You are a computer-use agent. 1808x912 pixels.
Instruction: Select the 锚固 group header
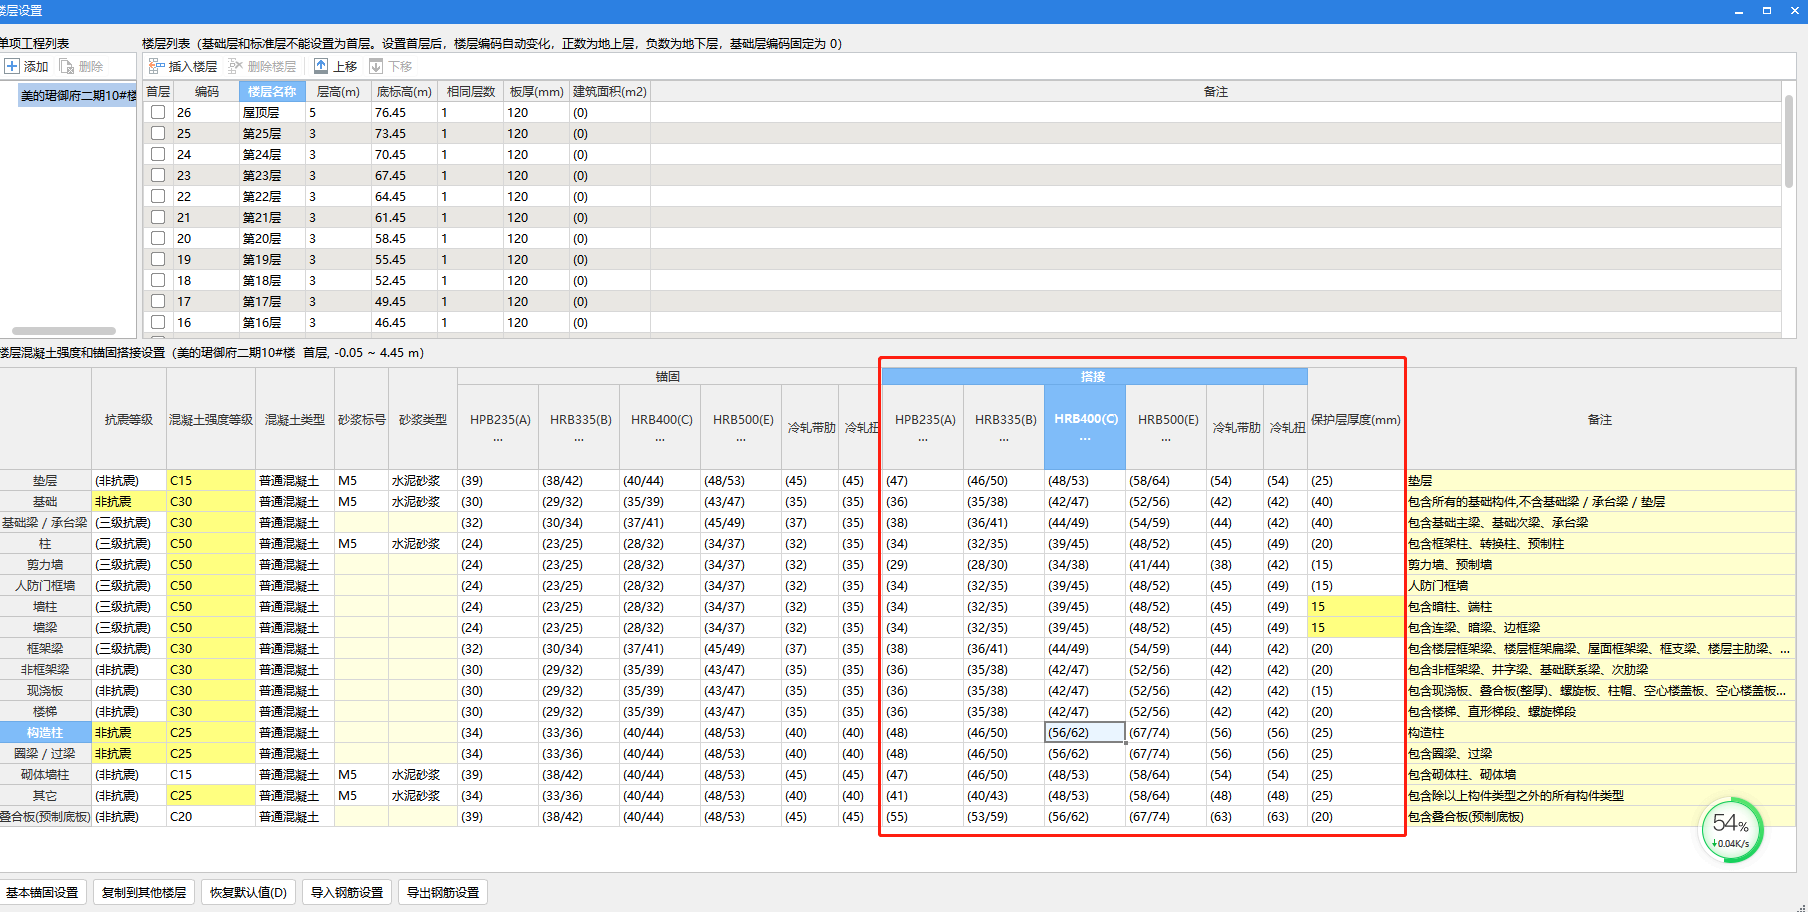[x=668, y=376]
